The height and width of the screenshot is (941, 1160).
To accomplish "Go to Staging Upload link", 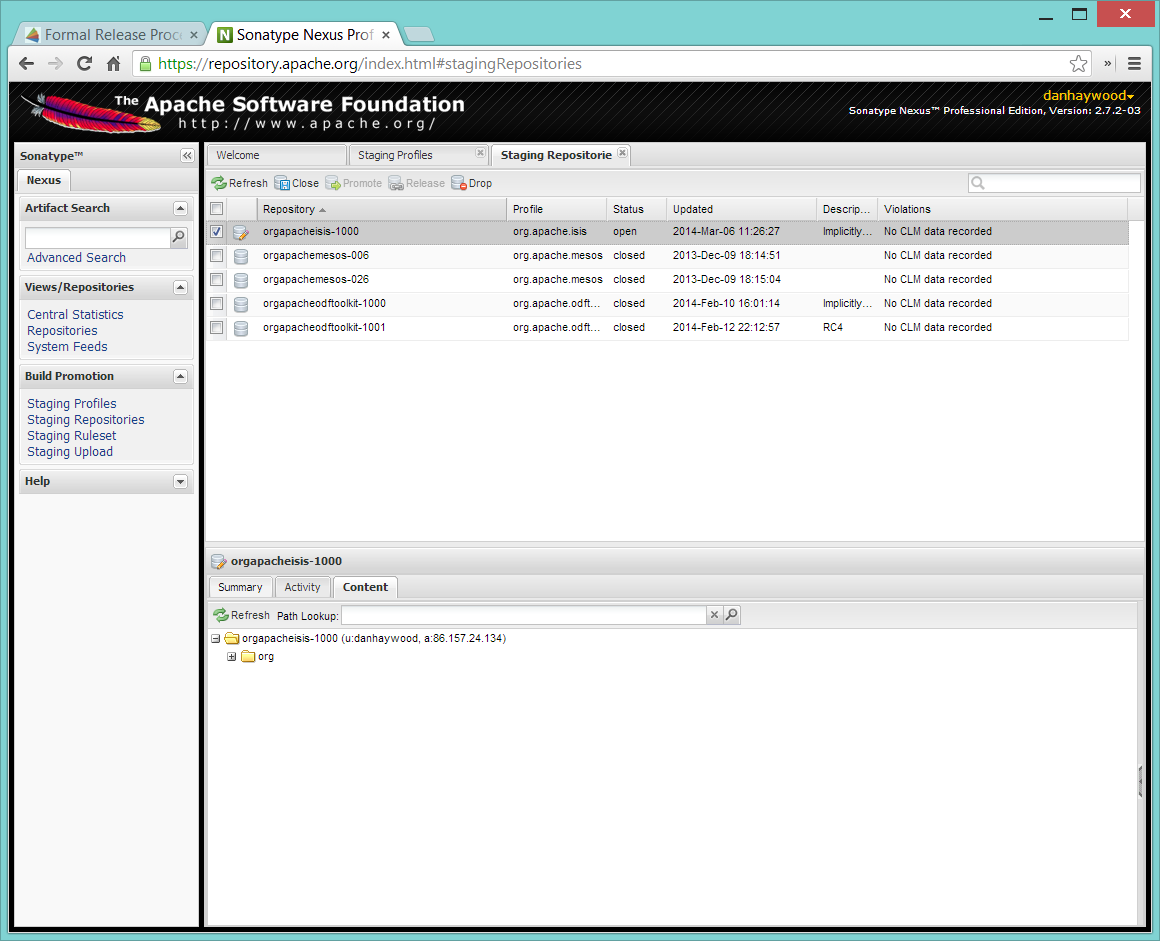I will tap(70, 452).
